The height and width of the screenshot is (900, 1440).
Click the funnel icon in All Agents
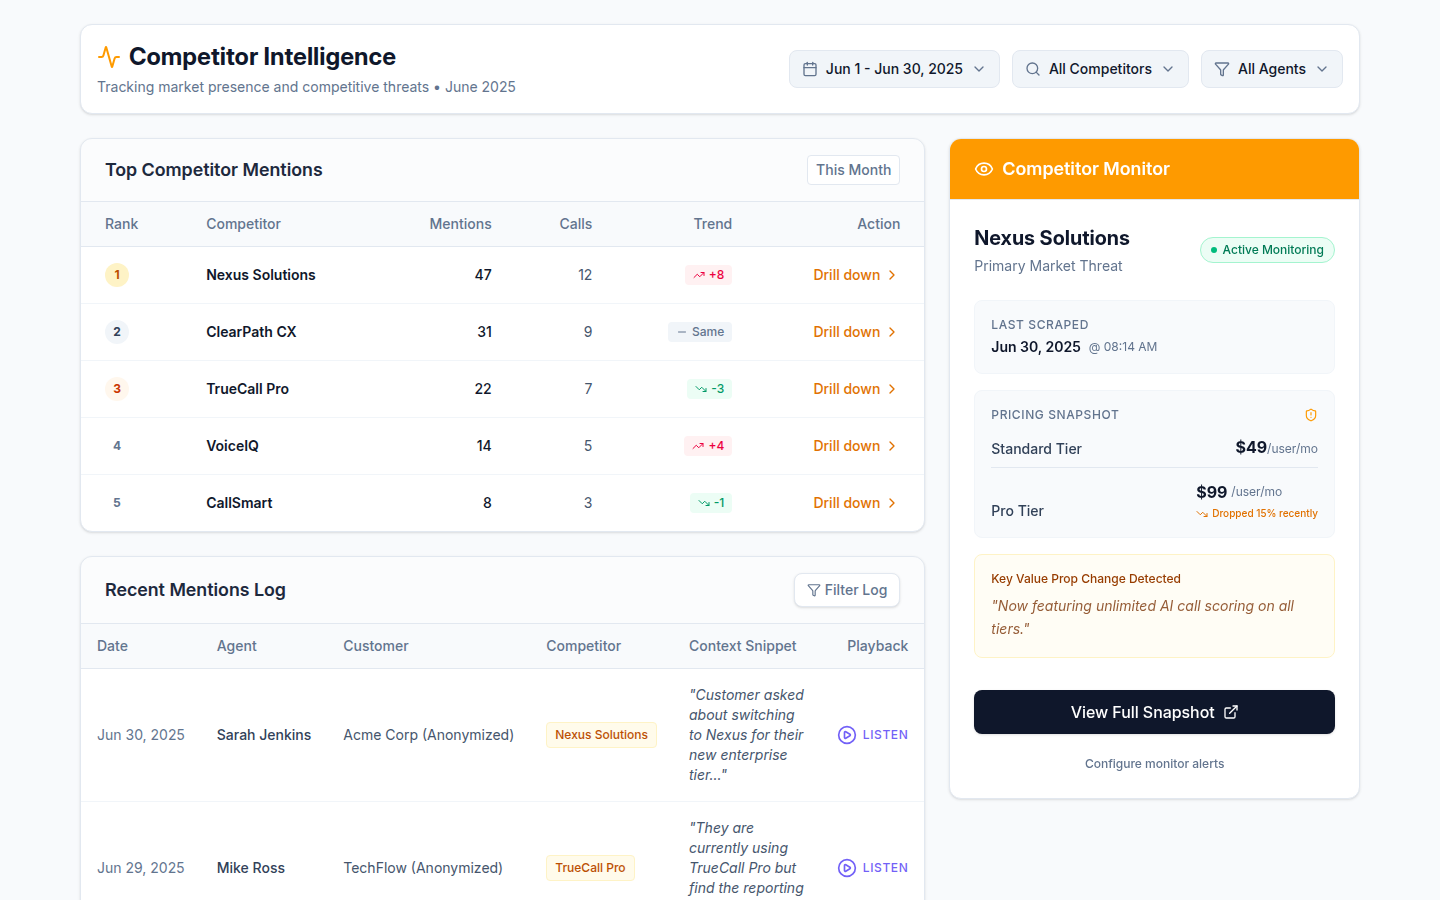tap(1222, 69)
